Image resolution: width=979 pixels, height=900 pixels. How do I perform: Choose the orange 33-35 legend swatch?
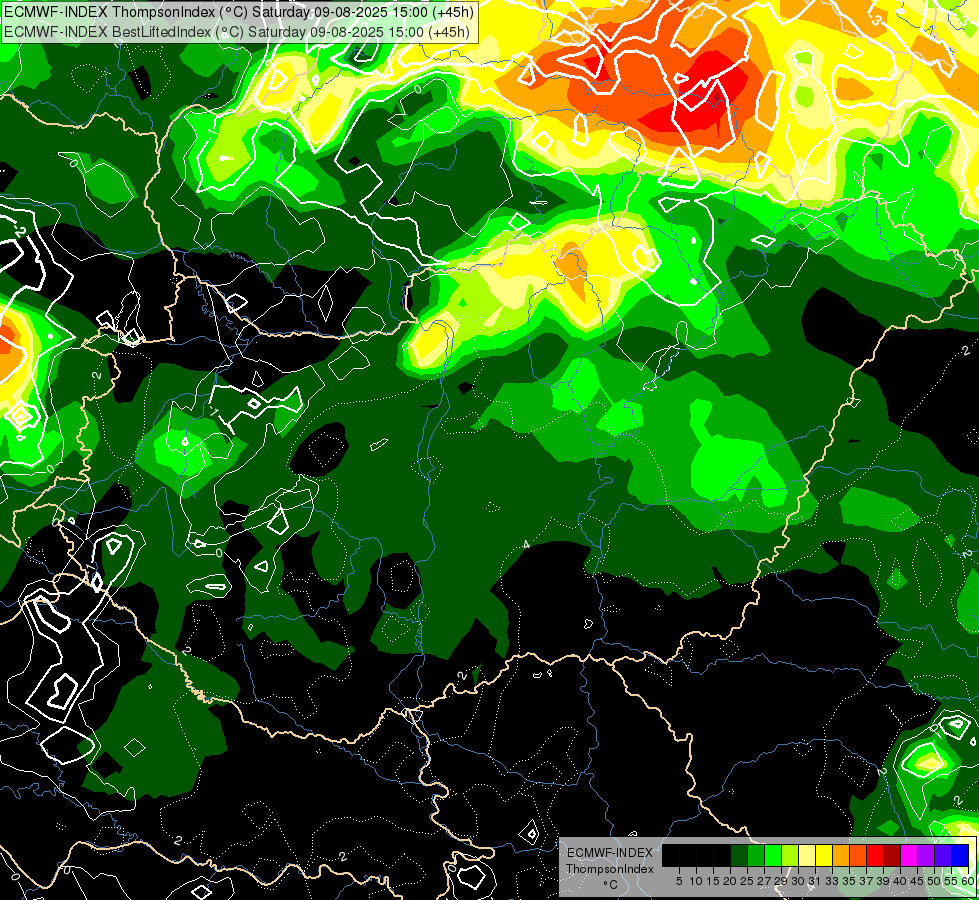[x=841, y=856]
